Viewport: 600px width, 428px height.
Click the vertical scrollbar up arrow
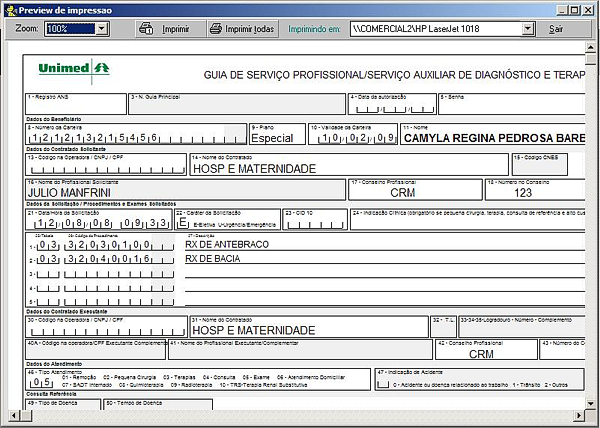(591, 47)
